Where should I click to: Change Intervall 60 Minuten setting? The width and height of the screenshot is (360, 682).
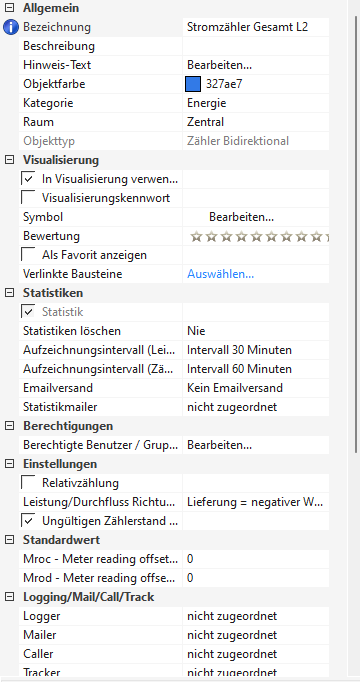pos(256,369)
